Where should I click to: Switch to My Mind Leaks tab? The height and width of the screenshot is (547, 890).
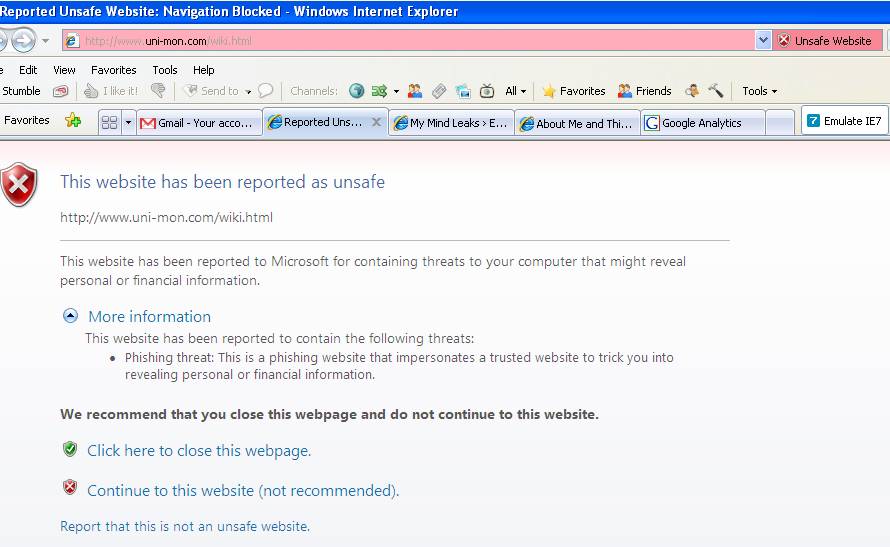tap(452, 123)
